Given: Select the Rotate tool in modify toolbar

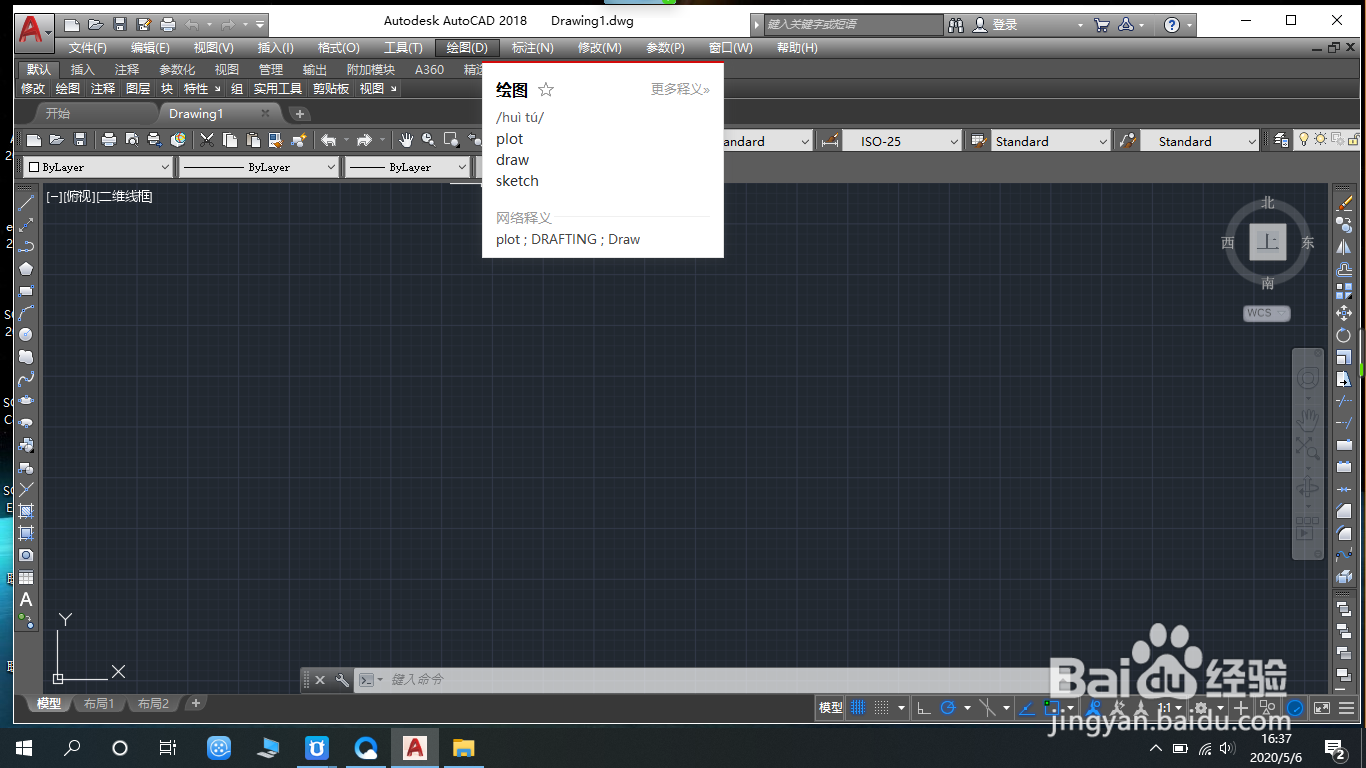Looking at the screenshot, I should click(1344, 335).
